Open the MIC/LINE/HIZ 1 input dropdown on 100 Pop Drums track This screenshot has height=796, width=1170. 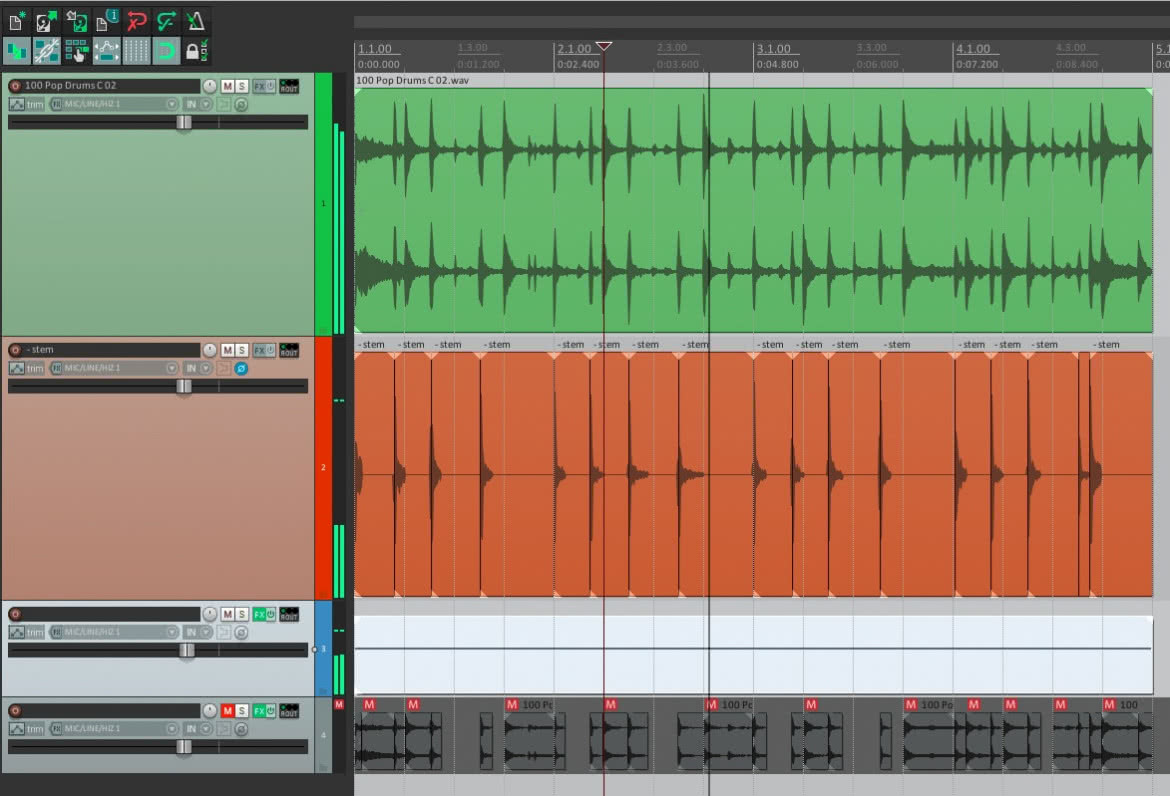click(114, 104)
